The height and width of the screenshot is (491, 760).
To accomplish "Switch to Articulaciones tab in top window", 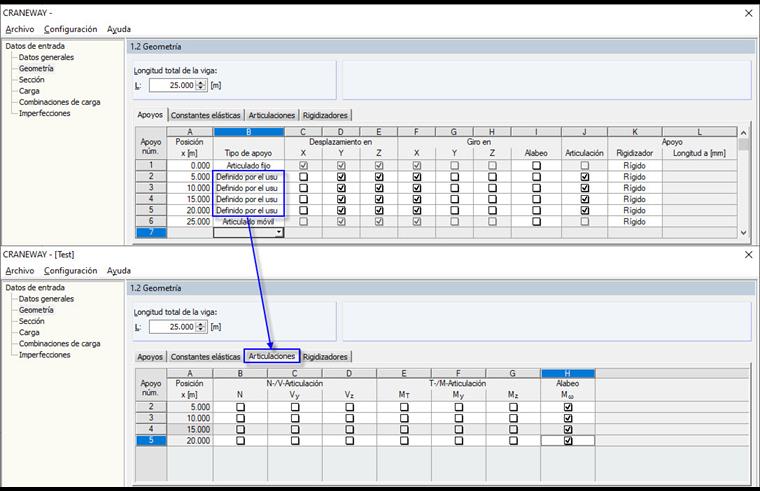I will [271, 115].
